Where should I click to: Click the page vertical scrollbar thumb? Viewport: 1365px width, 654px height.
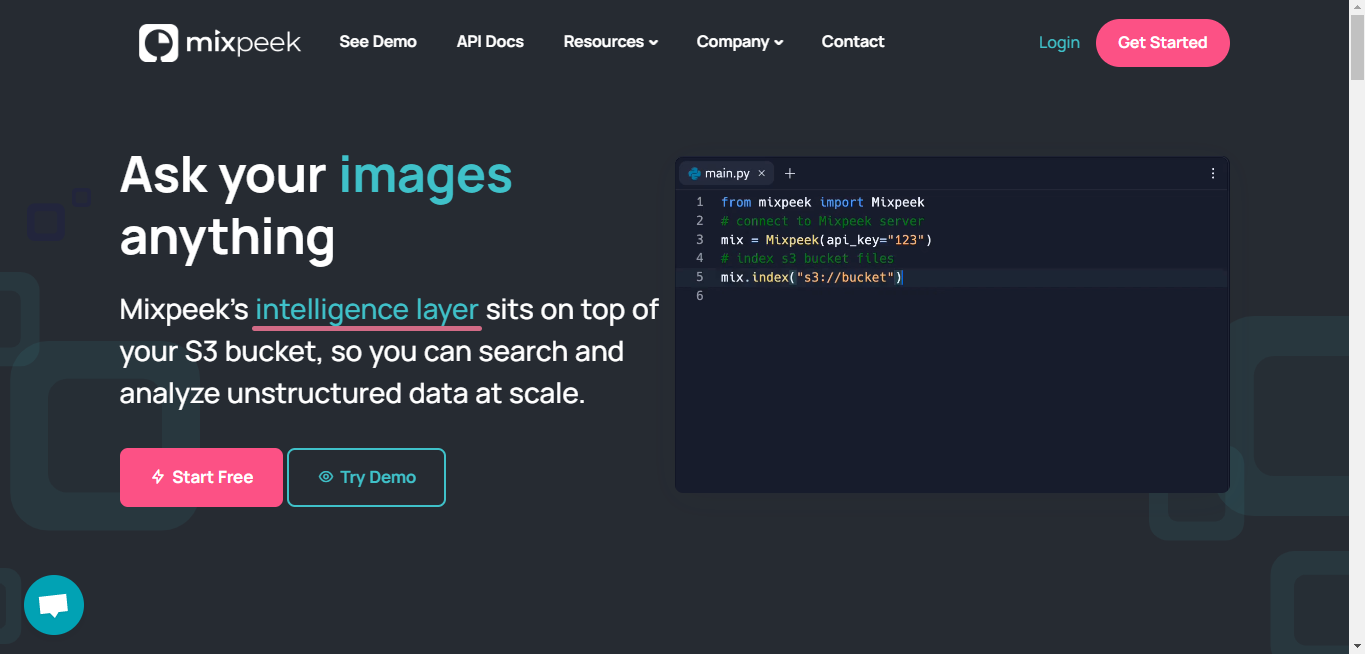(x=1357, y=46)
